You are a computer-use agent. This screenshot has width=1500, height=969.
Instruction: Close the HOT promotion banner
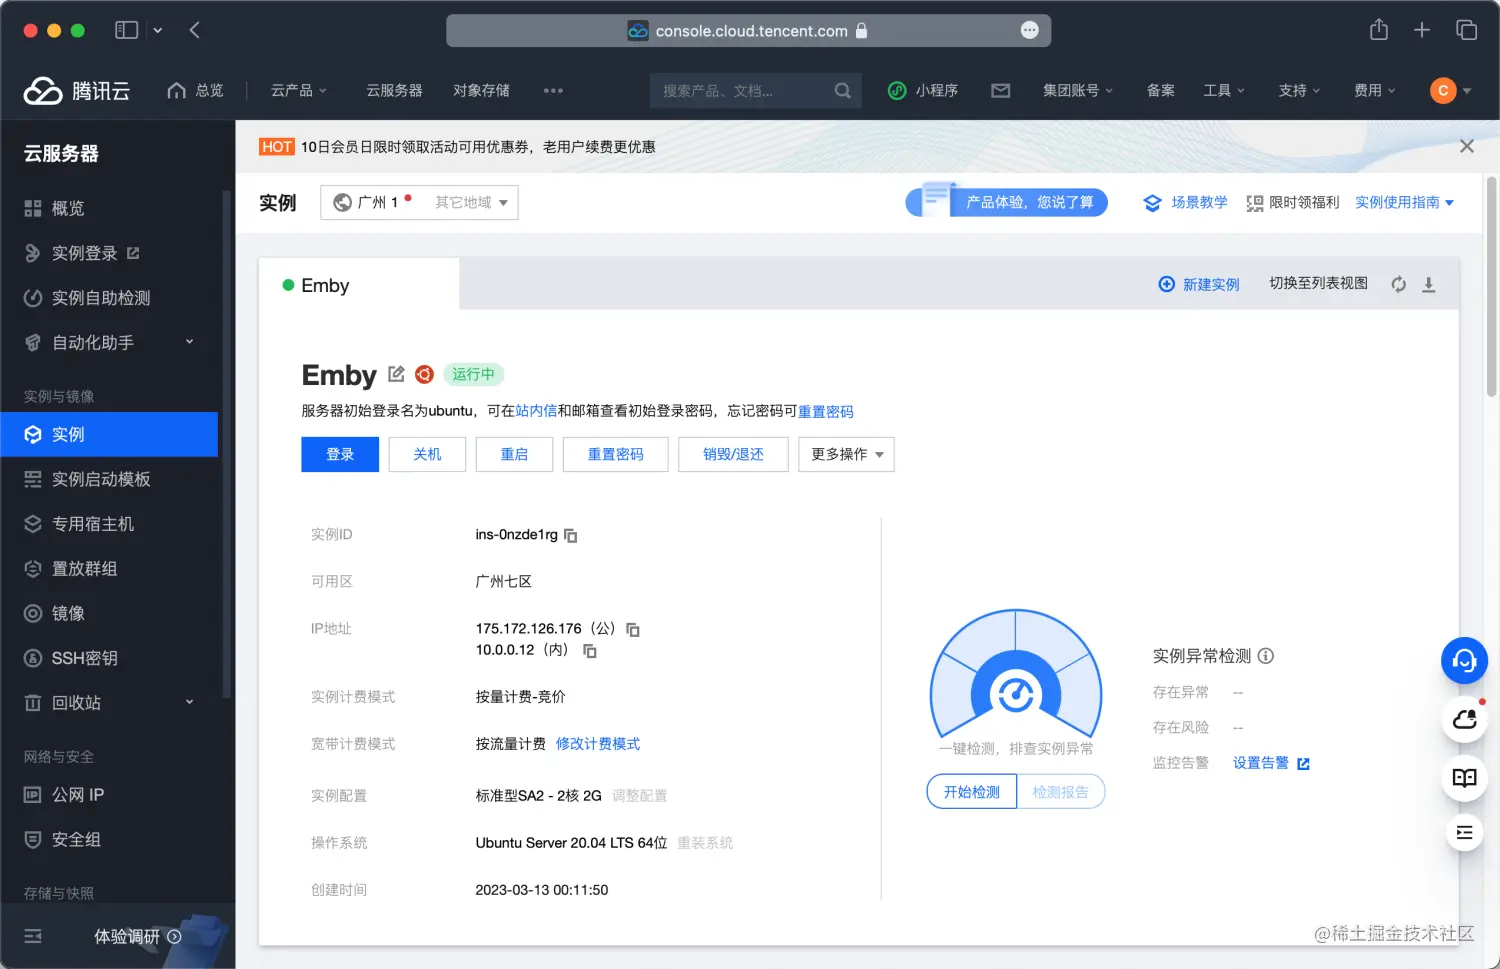pos(1467,146)
